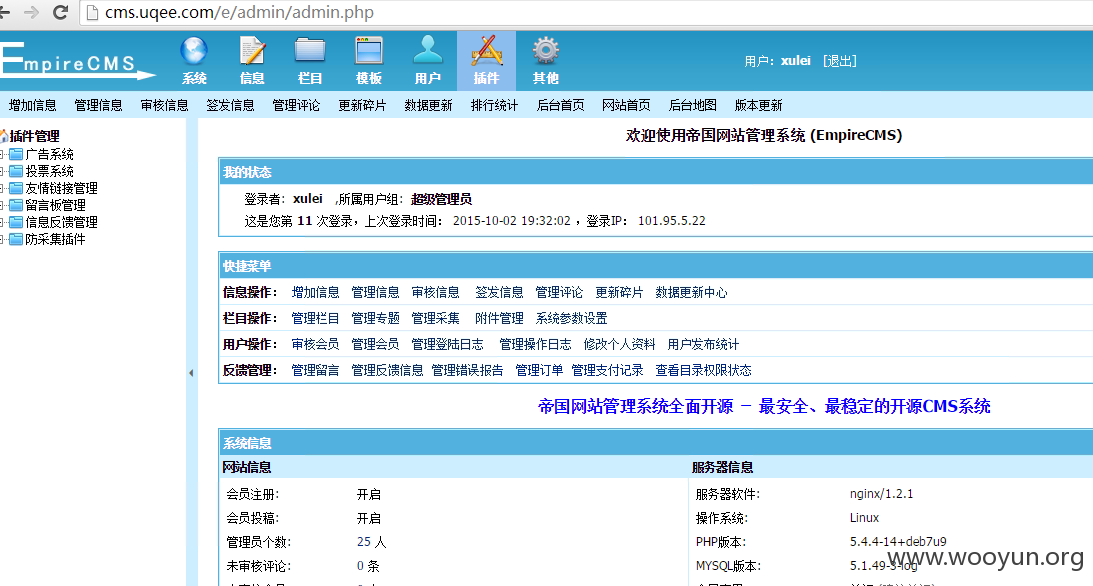Image resolution: width=1093 pixels, height=586 pixels.
Task: Open 管理支付记录 quick menu link
Action: (607, 370)
